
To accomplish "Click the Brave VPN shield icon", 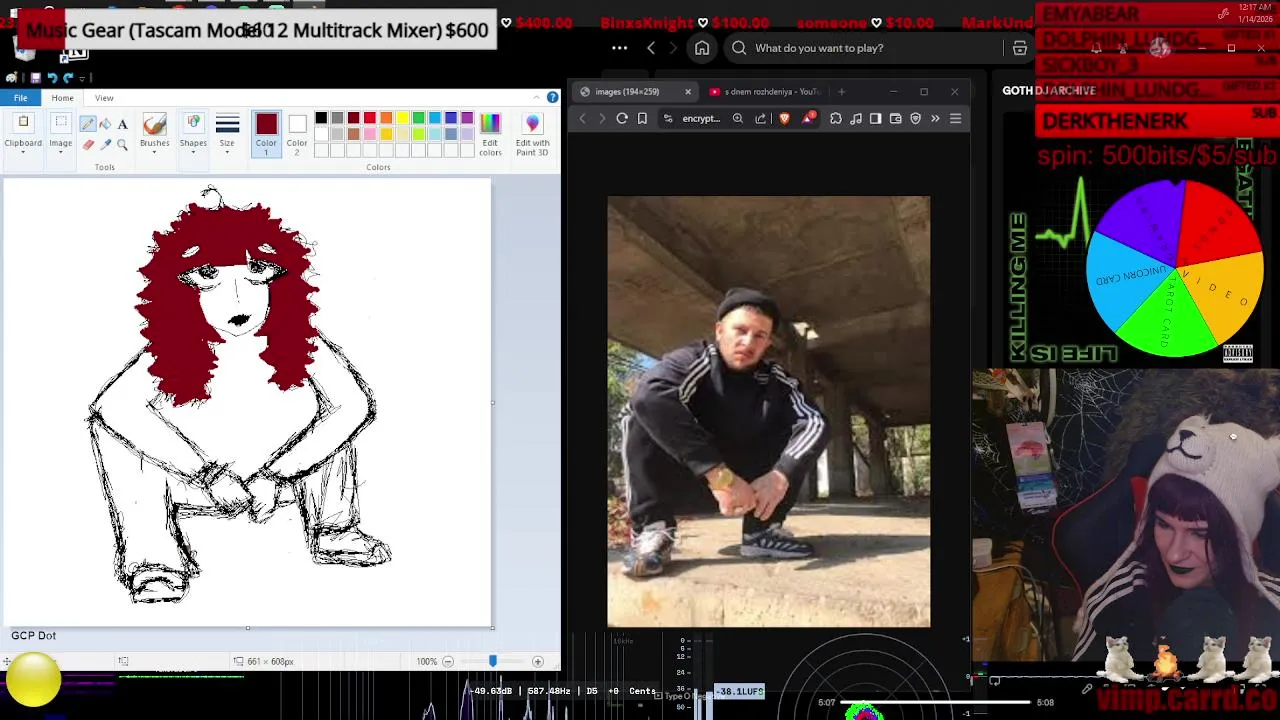I will click(x=915, y=118).
